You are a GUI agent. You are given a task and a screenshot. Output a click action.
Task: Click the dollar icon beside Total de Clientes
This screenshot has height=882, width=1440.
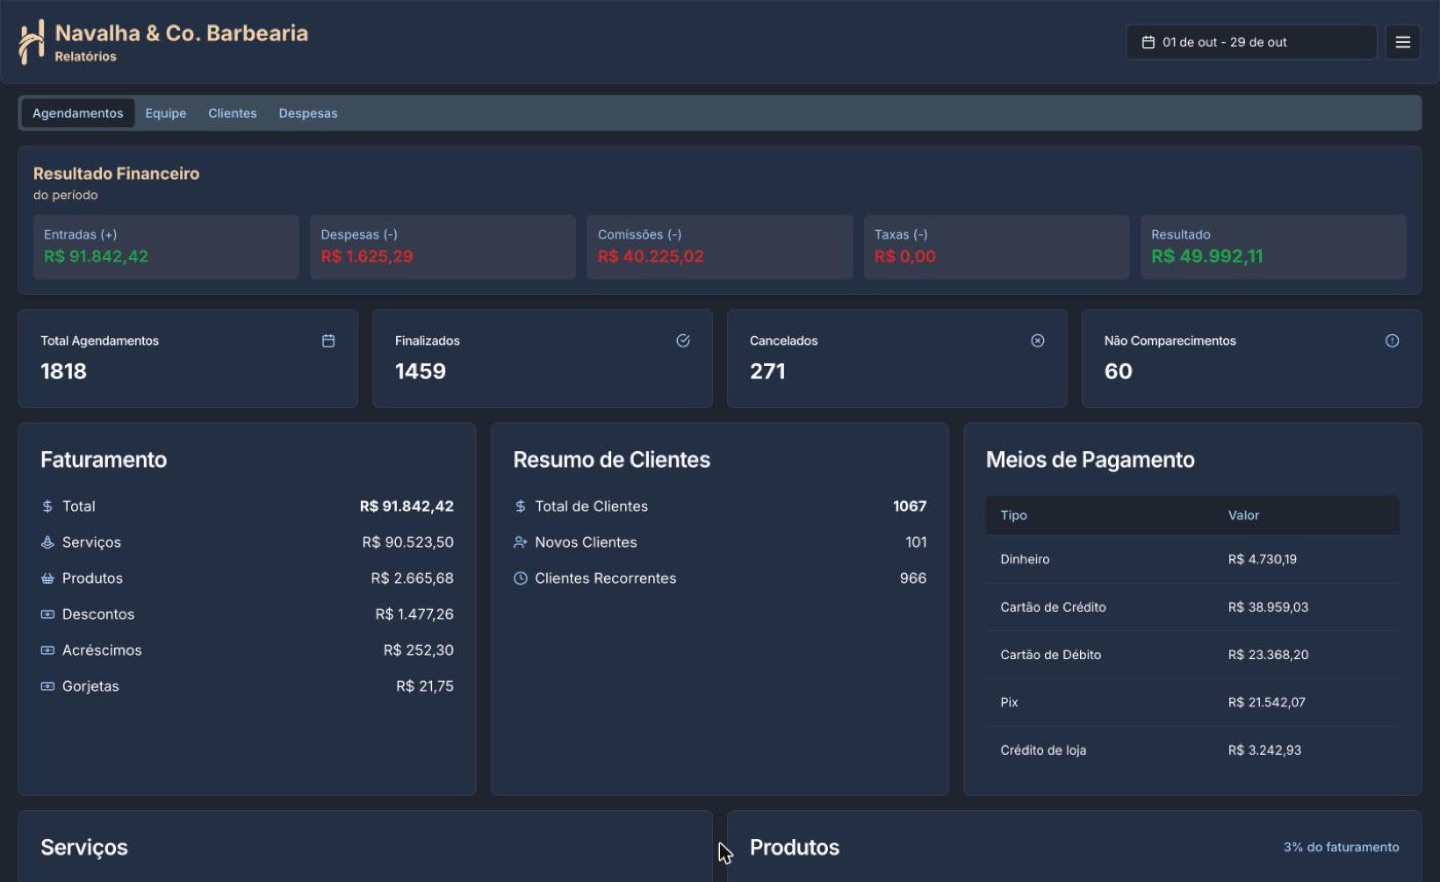pos(520,507)
